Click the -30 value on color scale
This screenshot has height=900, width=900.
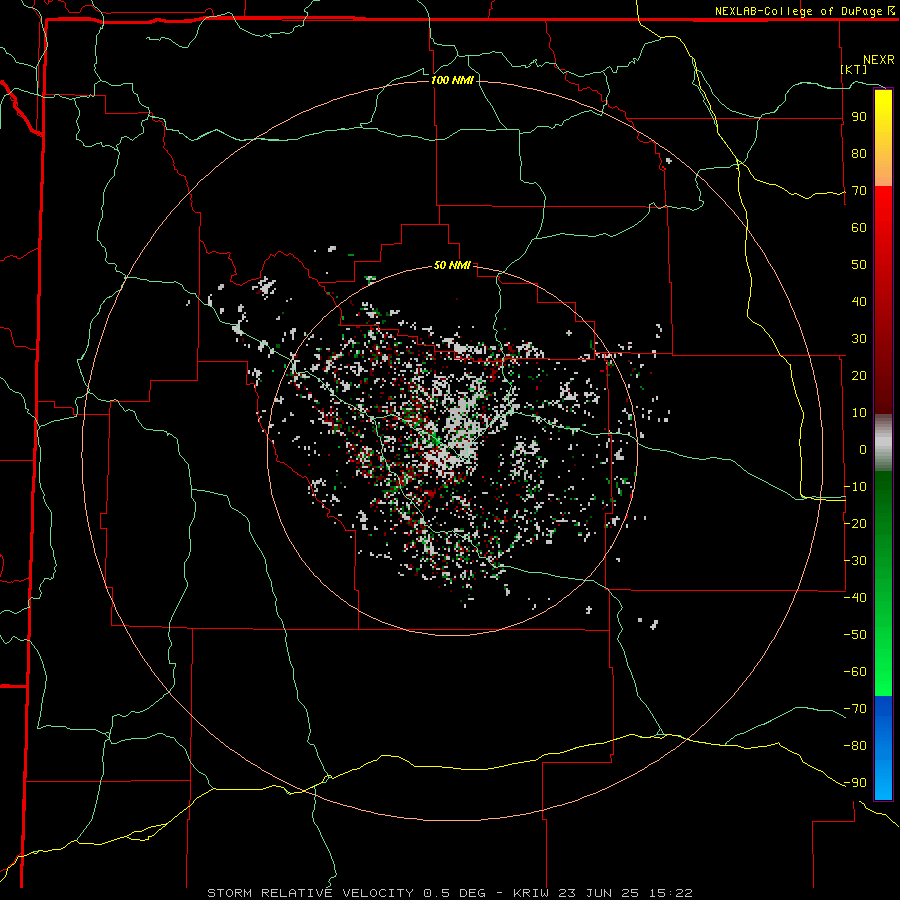(x=855, y=561)
